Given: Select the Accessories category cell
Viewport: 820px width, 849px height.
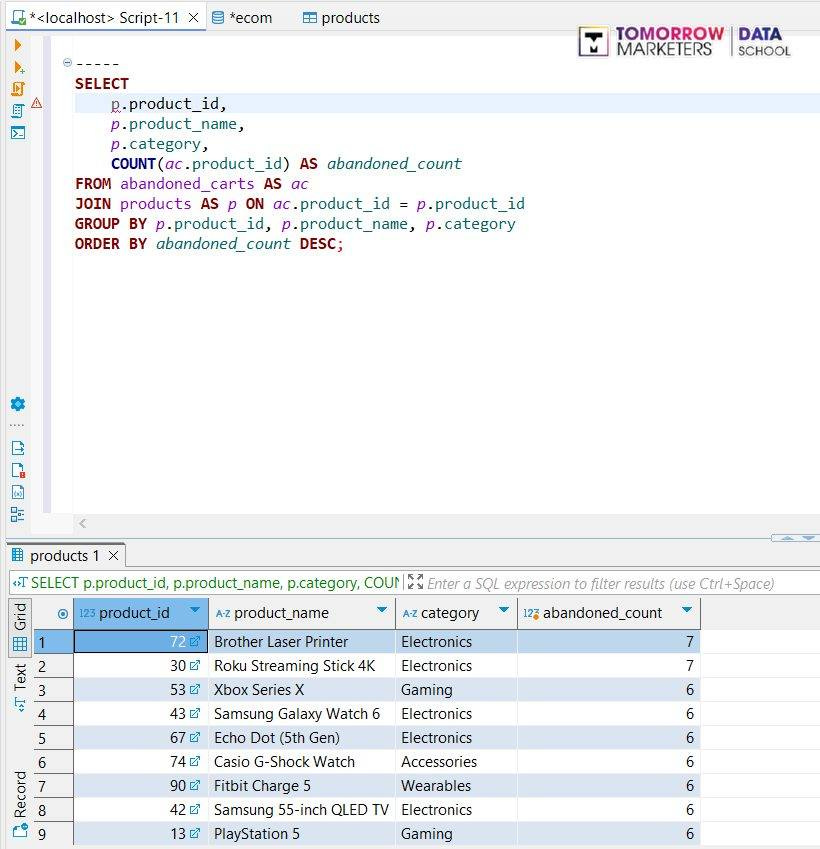Looking at the screenshot, I should (x=456, y=762).
